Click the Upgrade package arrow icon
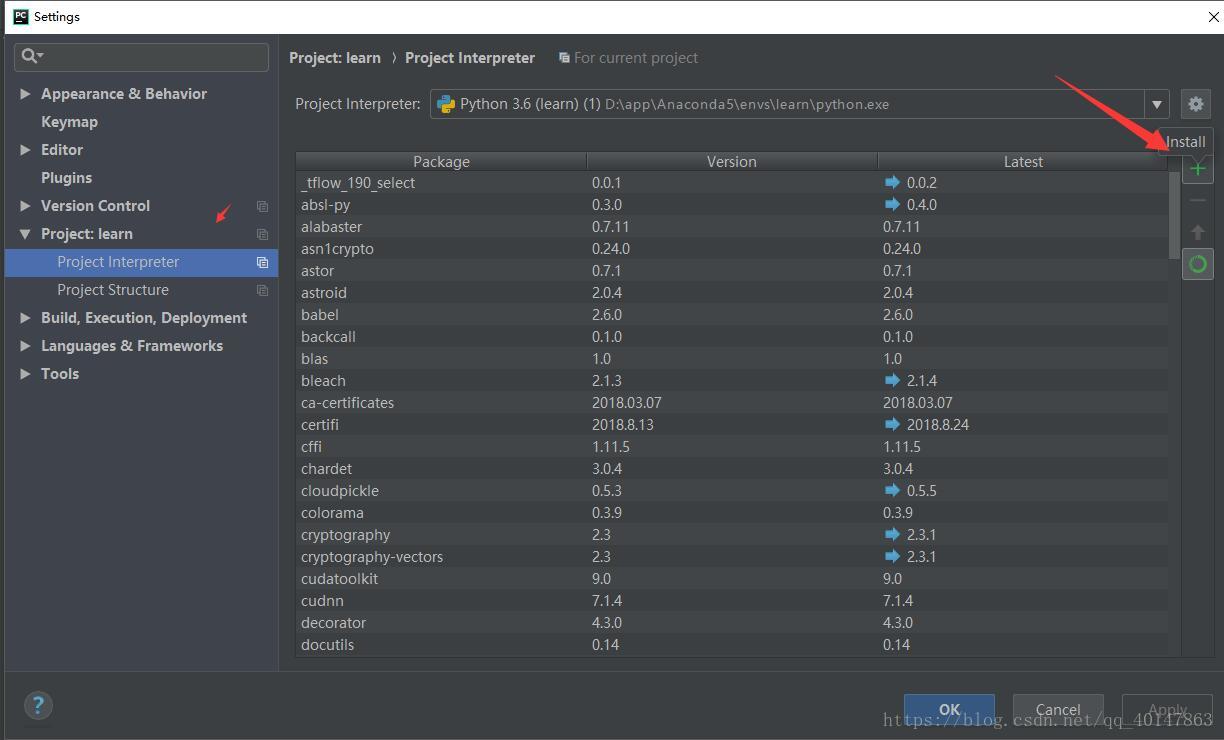 click(x=1198, y=233)
